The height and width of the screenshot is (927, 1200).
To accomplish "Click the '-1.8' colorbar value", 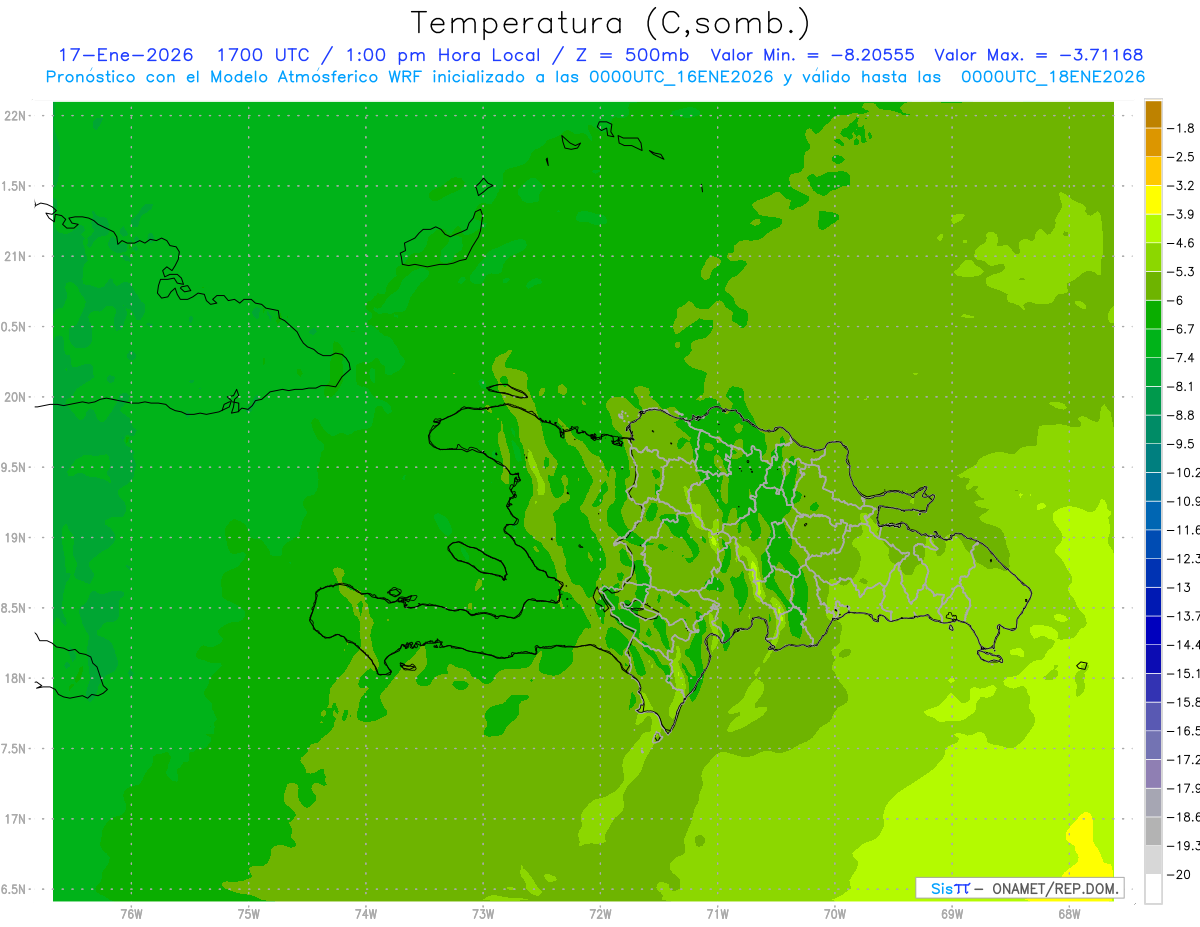I will tap(1182, 128).
